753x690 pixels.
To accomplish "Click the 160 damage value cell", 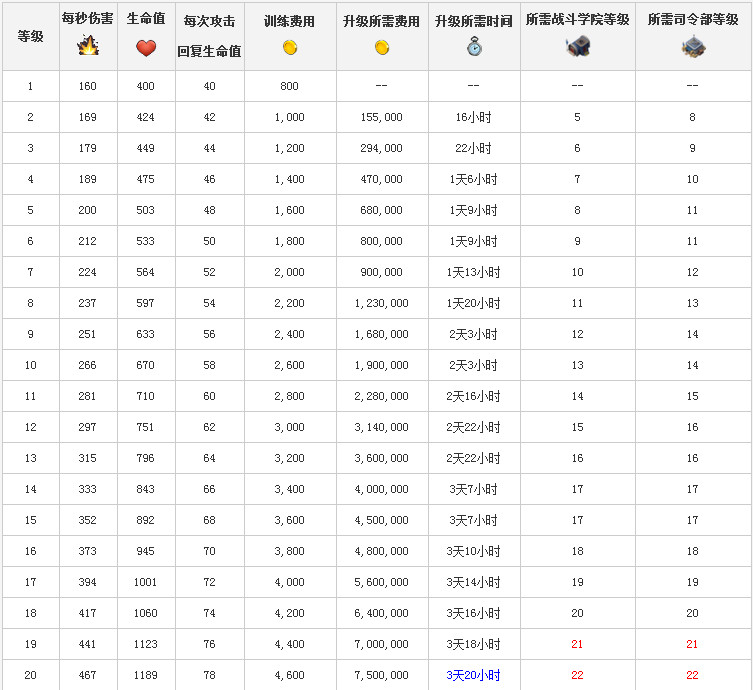I will point(87,86).
